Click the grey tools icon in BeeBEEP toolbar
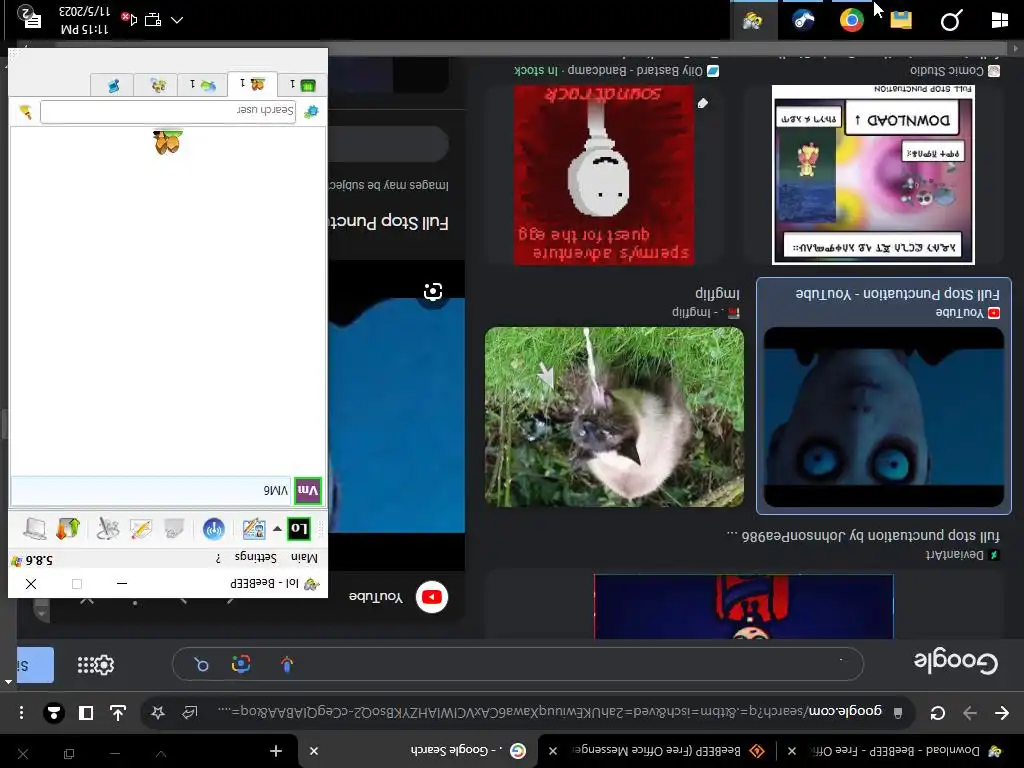Viewport: 1024px width, 768px height. pyautogui.click(x=108, y=528)
